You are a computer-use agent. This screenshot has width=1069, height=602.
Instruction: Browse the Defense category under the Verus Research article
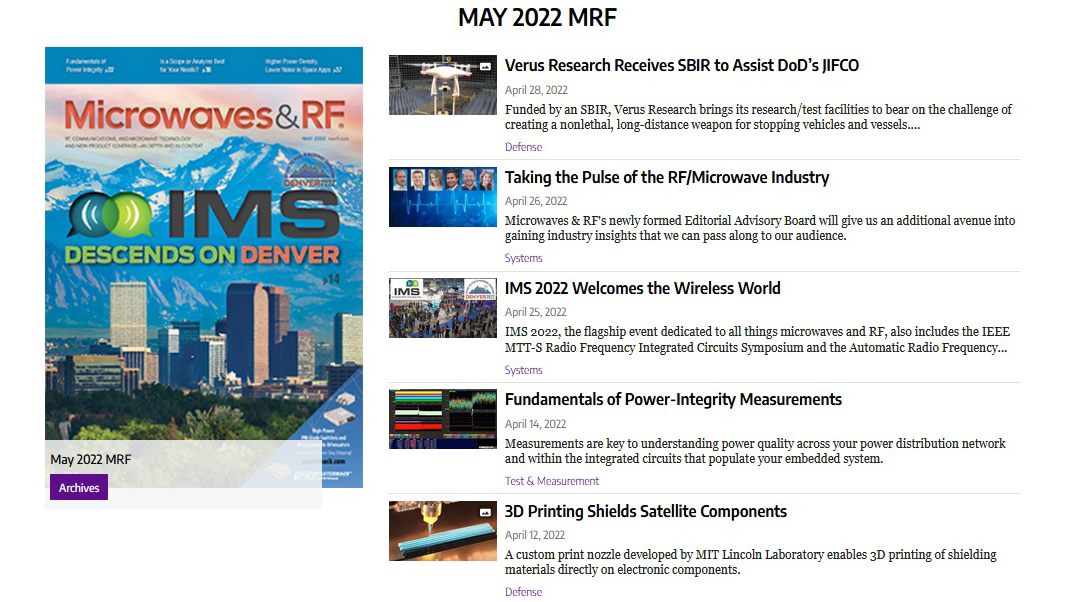[x=523, y=146]
